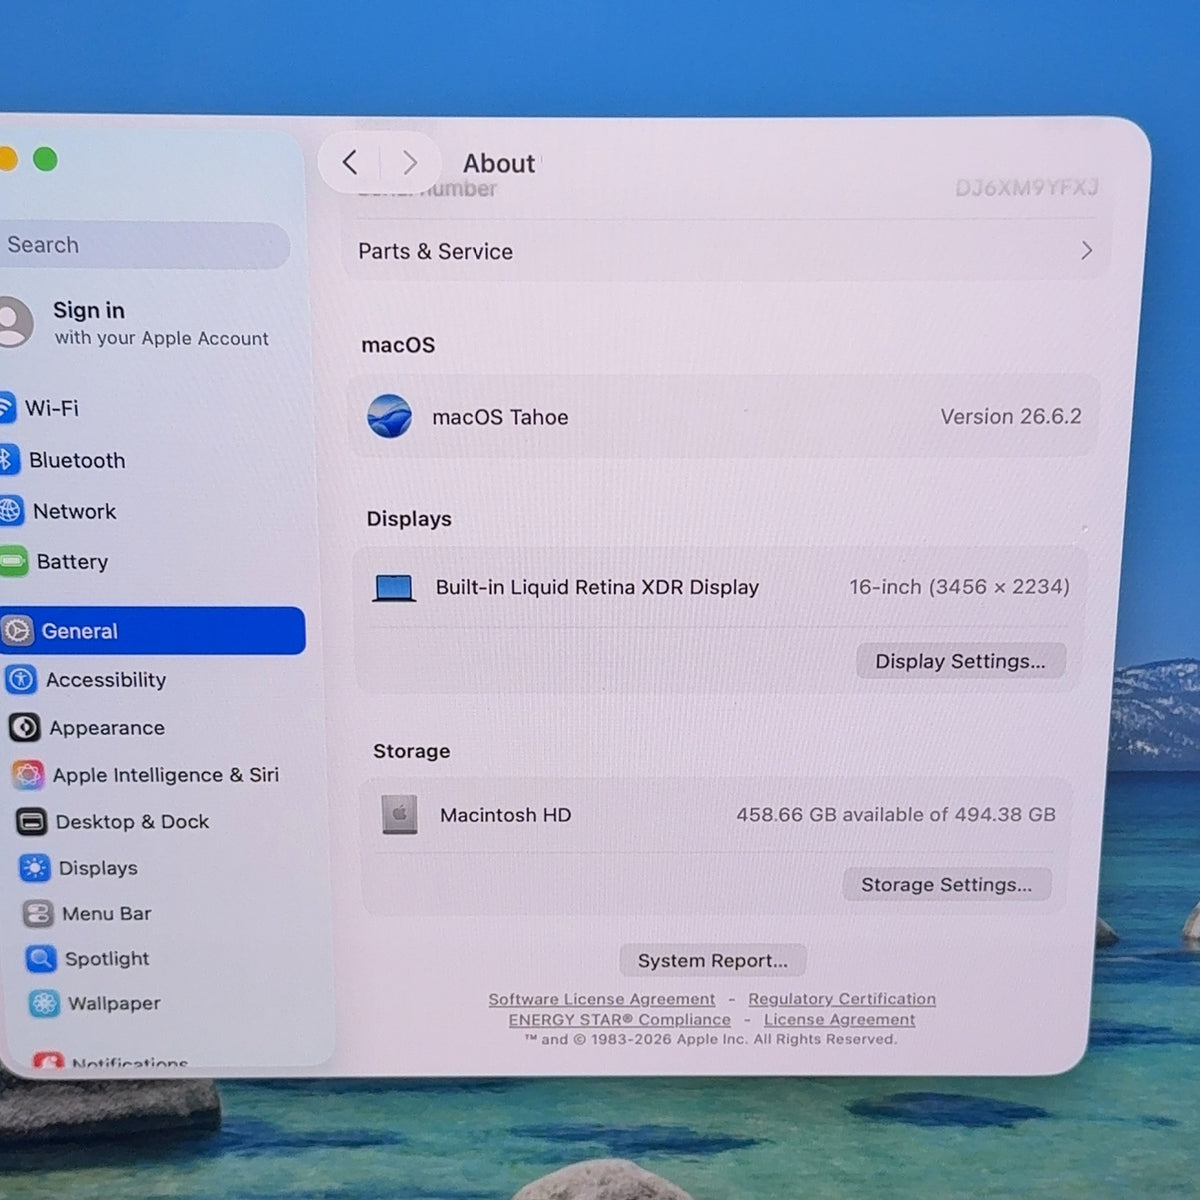
Task: Click the Accessibility icon in sidebar
Action: (21, 680)
